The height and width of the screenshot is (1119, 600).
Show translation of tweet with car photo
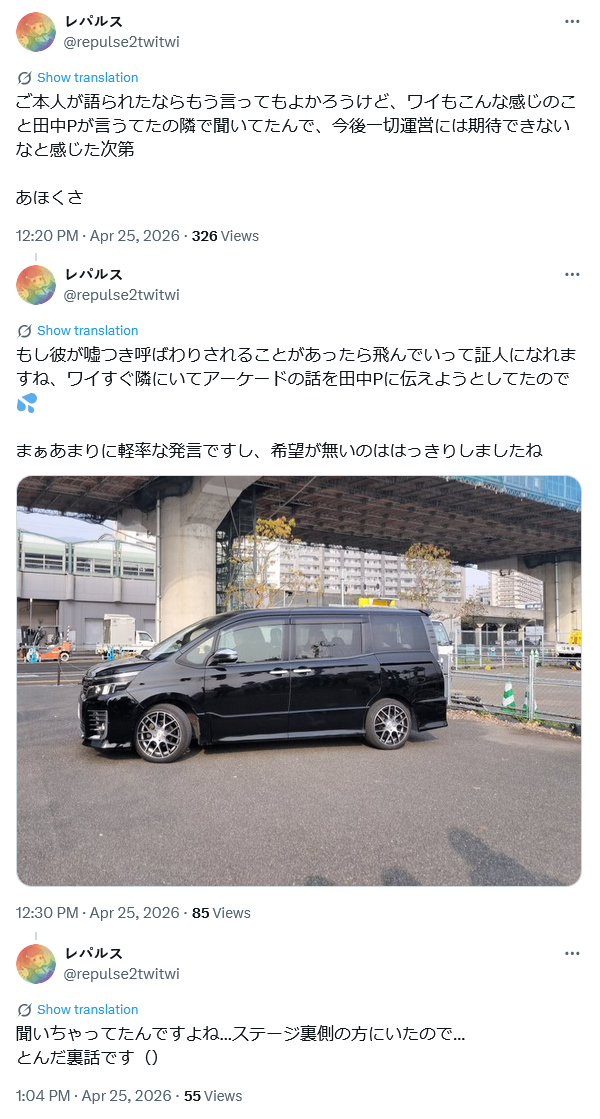pyautogui.click(x=88, y=330)
